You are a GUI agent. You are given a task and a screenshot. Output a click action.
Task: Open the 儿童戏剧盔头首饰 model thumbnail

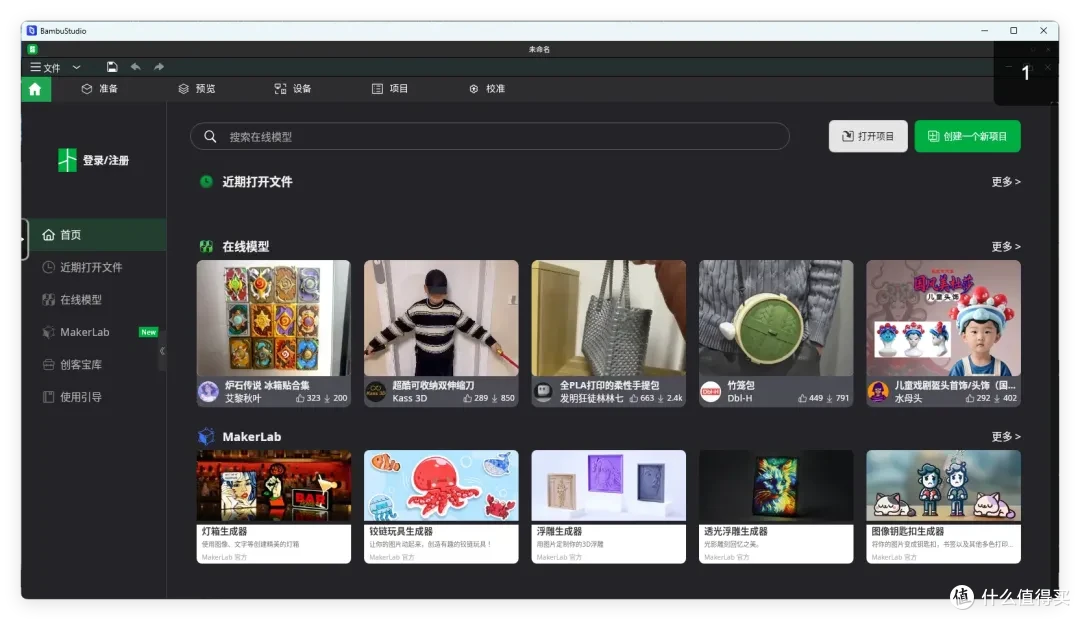click(943, 318)
